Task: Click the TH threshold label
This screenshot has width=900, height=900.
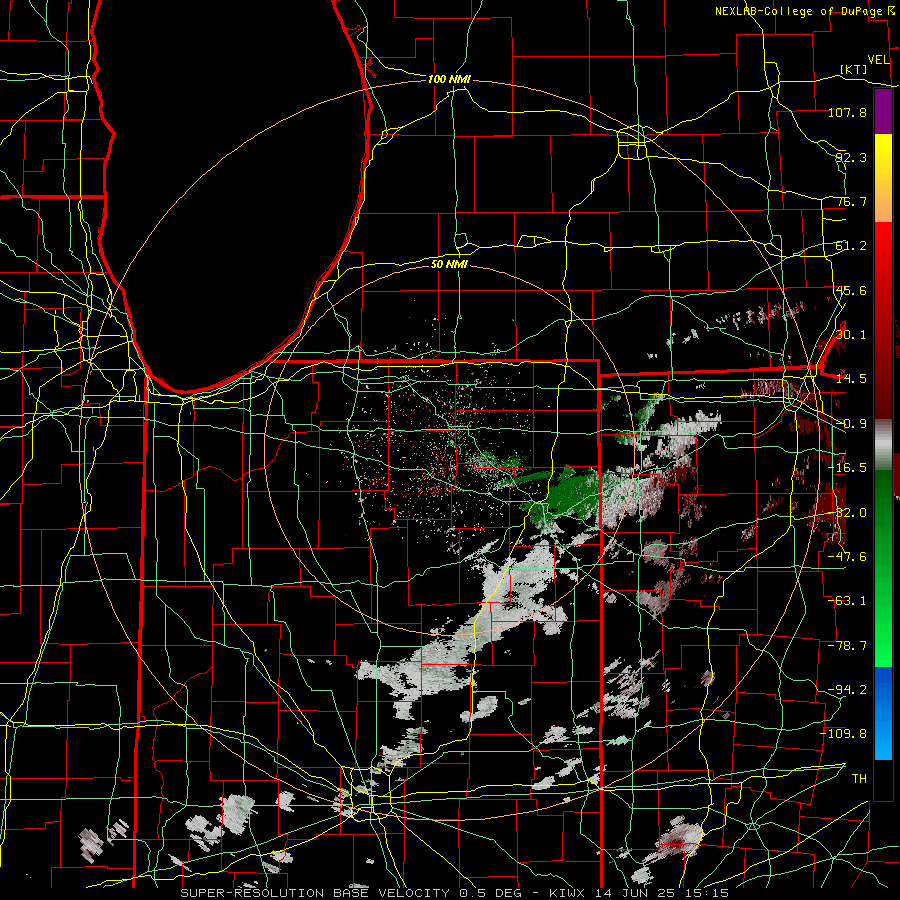Action: pos(859,779)
